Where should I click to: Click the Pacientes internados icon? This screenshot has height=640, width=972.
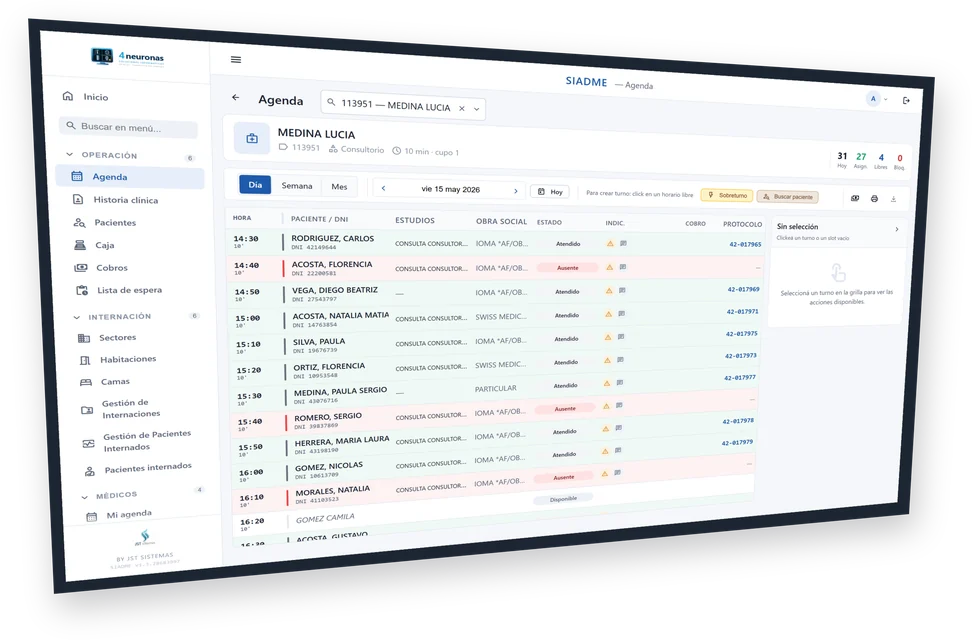point(90,472)
